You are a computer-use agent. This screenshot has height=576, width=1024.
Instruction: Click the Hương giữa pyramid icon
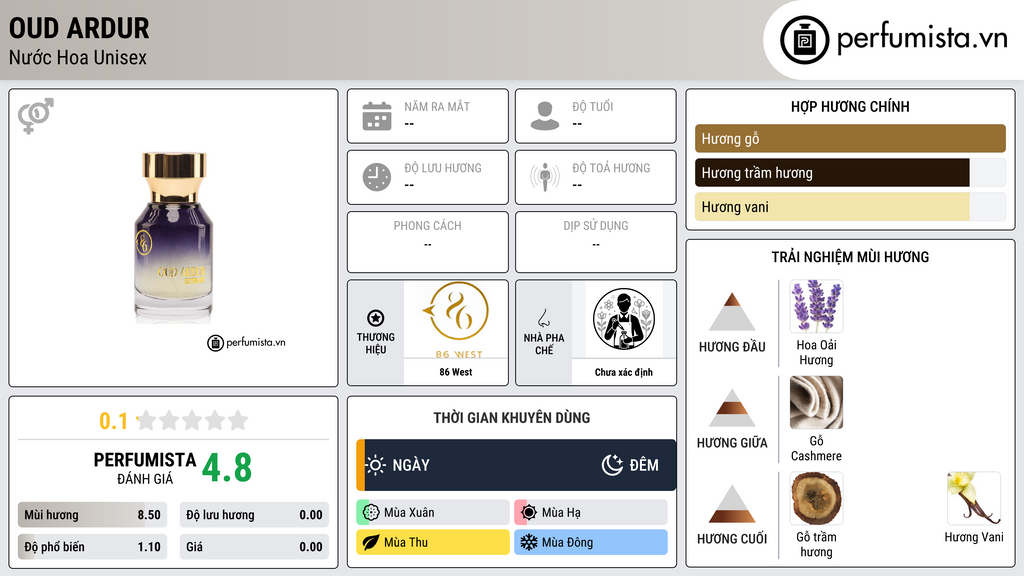(732, 408)
